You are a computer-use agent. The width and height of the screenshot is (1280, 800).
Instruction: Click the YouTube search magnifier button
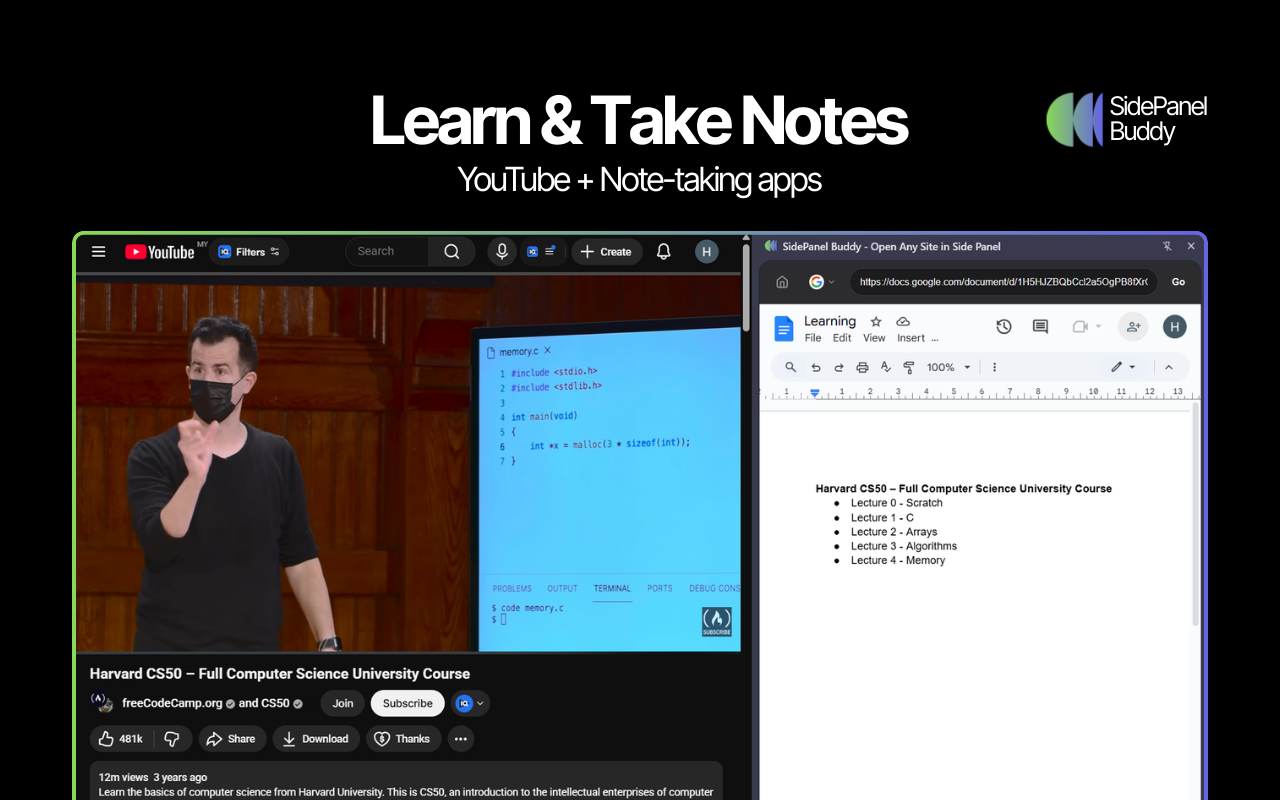point(452,252)
